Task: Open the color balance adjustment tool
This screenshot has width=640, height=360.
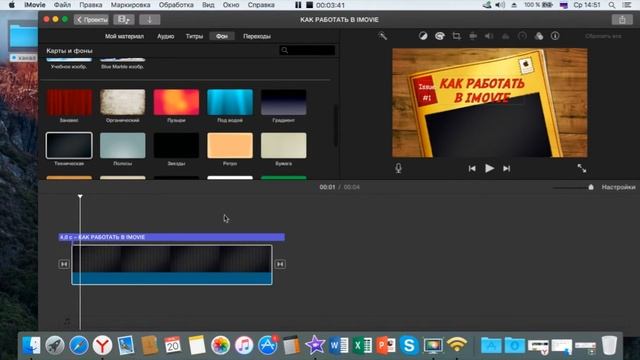Action: (423, 36)
